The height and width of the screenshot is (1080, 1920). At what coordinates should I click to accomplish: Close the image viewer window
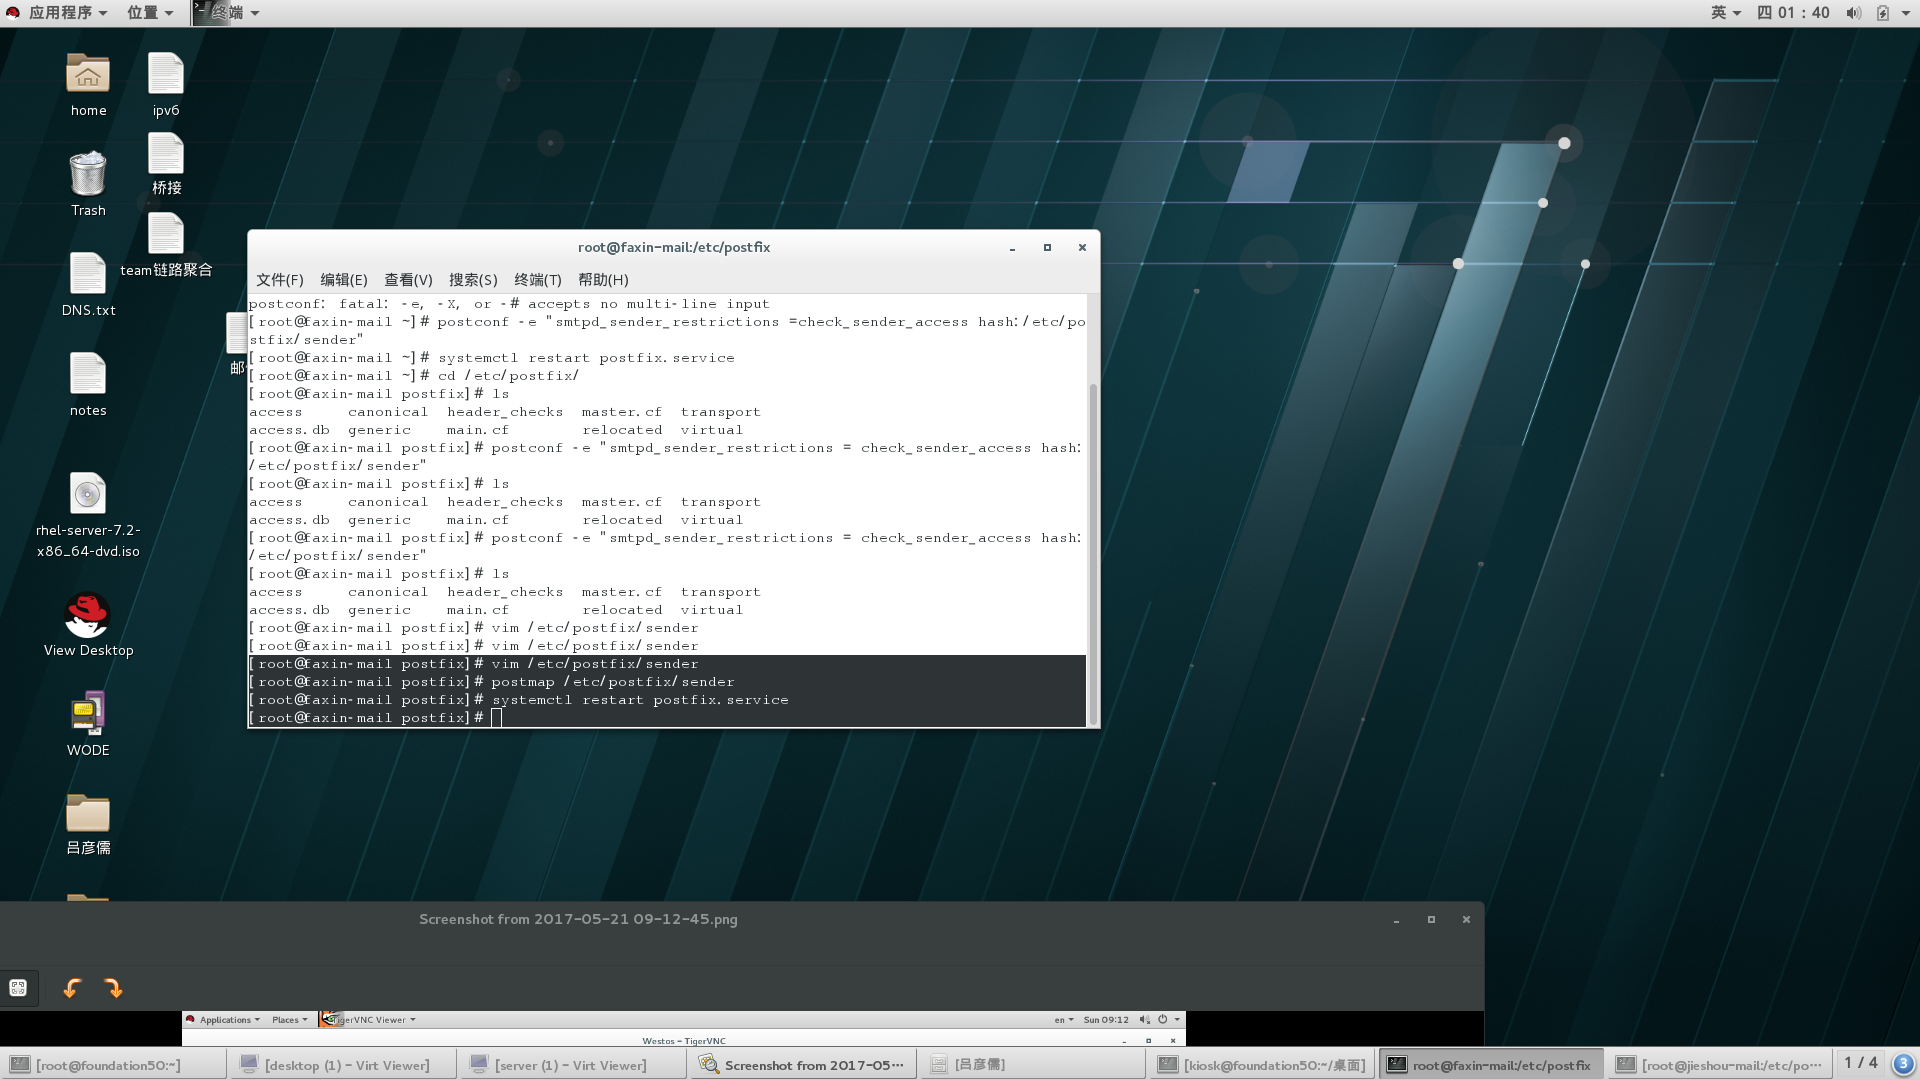pyautogui.click(x=1466, y=919)
